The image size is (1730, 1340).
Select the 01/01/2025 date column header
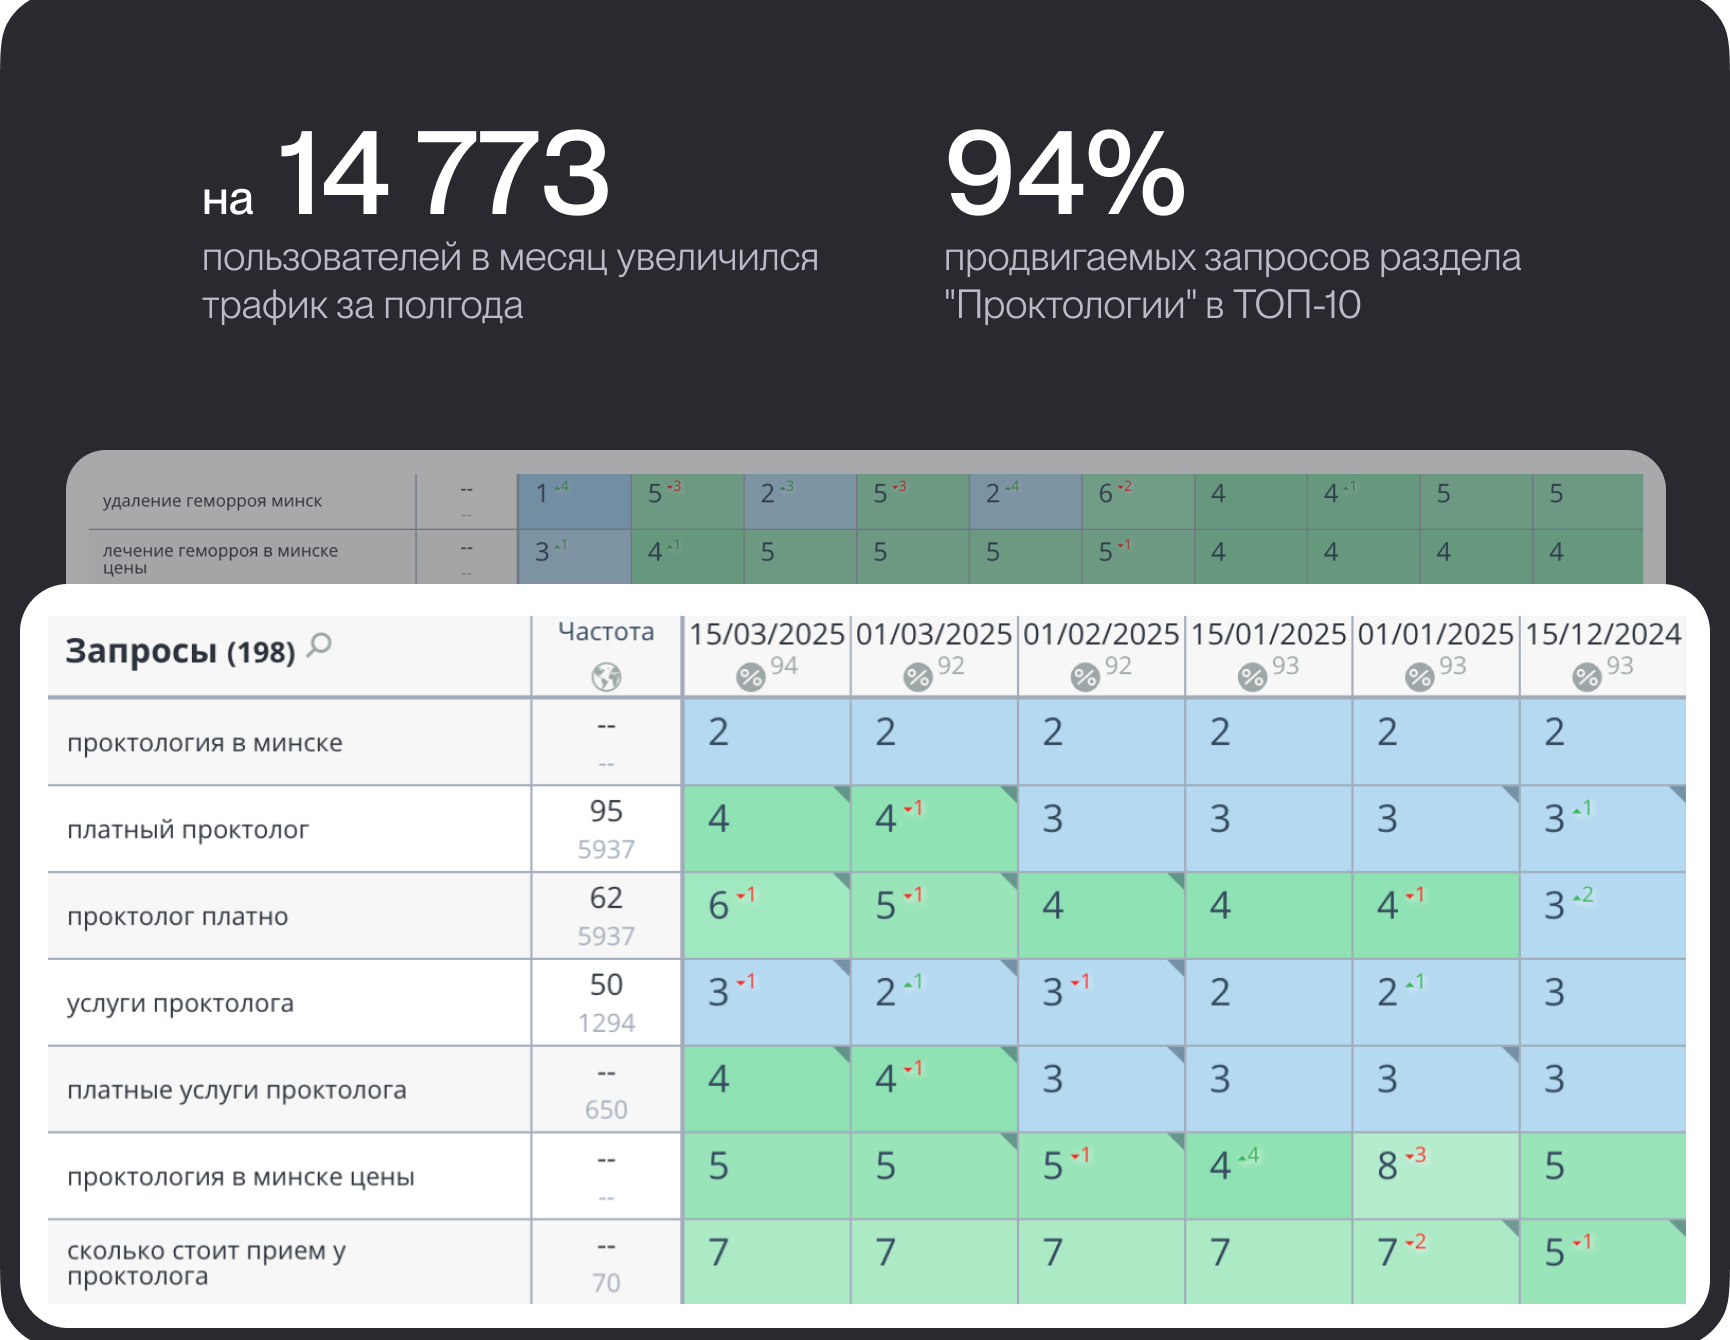coord(1436,634)
